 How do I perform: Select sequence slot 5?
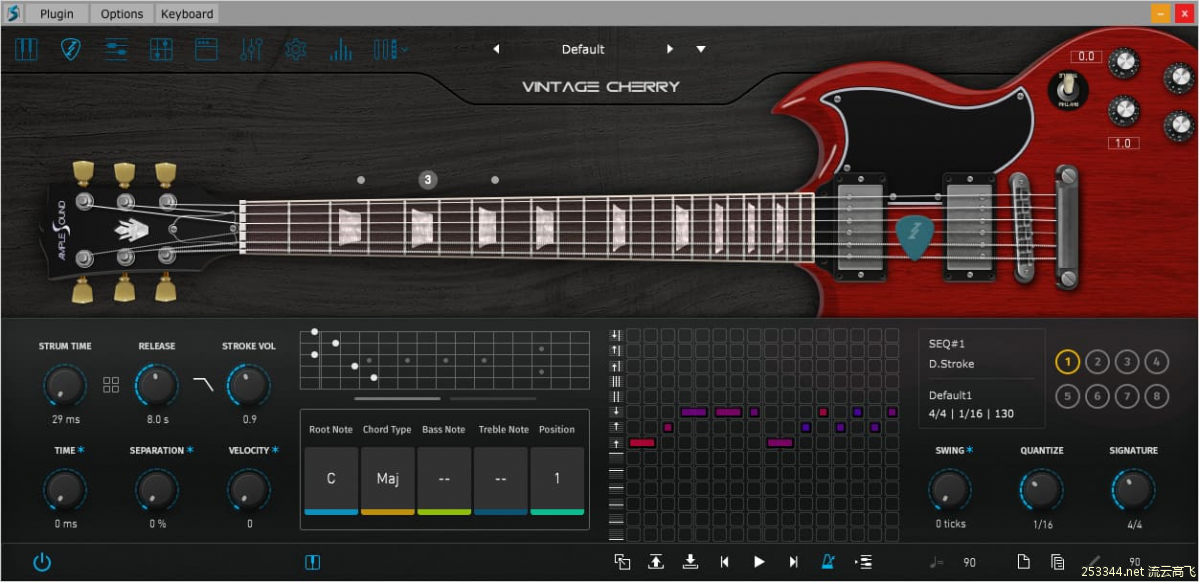(1067, 396)
